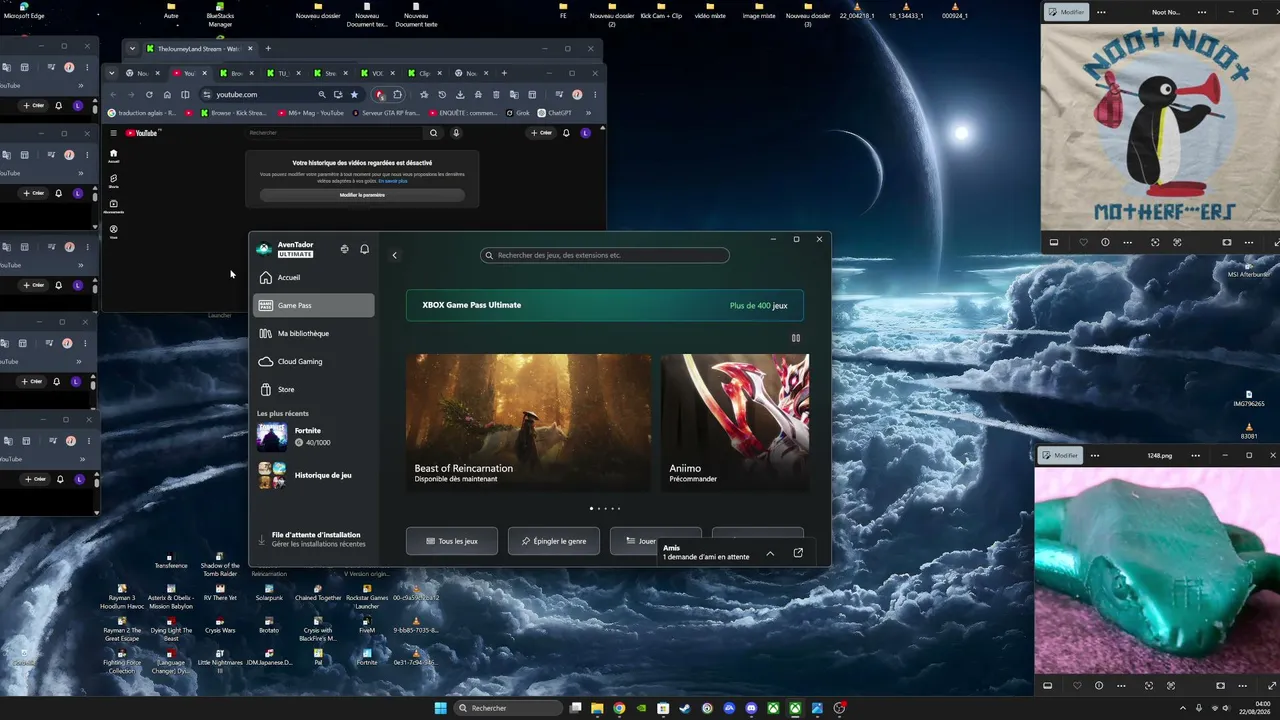
Task: Expand the Amis friends panel chevron
Action: coord(770,553)
